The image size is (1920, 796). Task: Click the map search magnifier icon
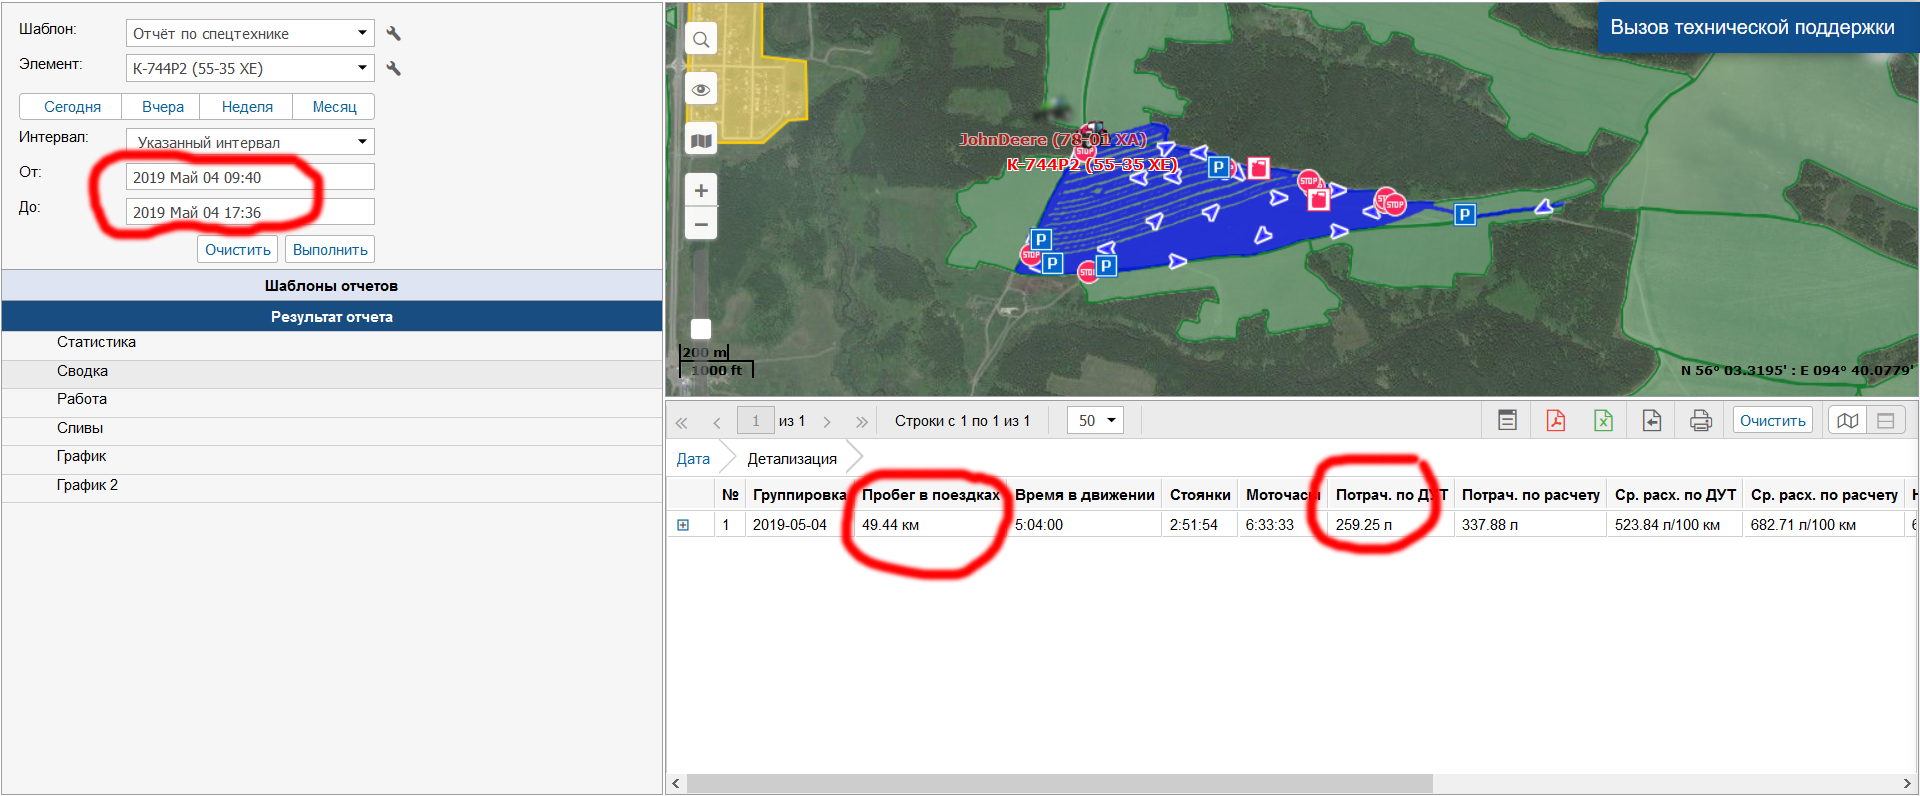pyautogui.click(x=701, y=40)
